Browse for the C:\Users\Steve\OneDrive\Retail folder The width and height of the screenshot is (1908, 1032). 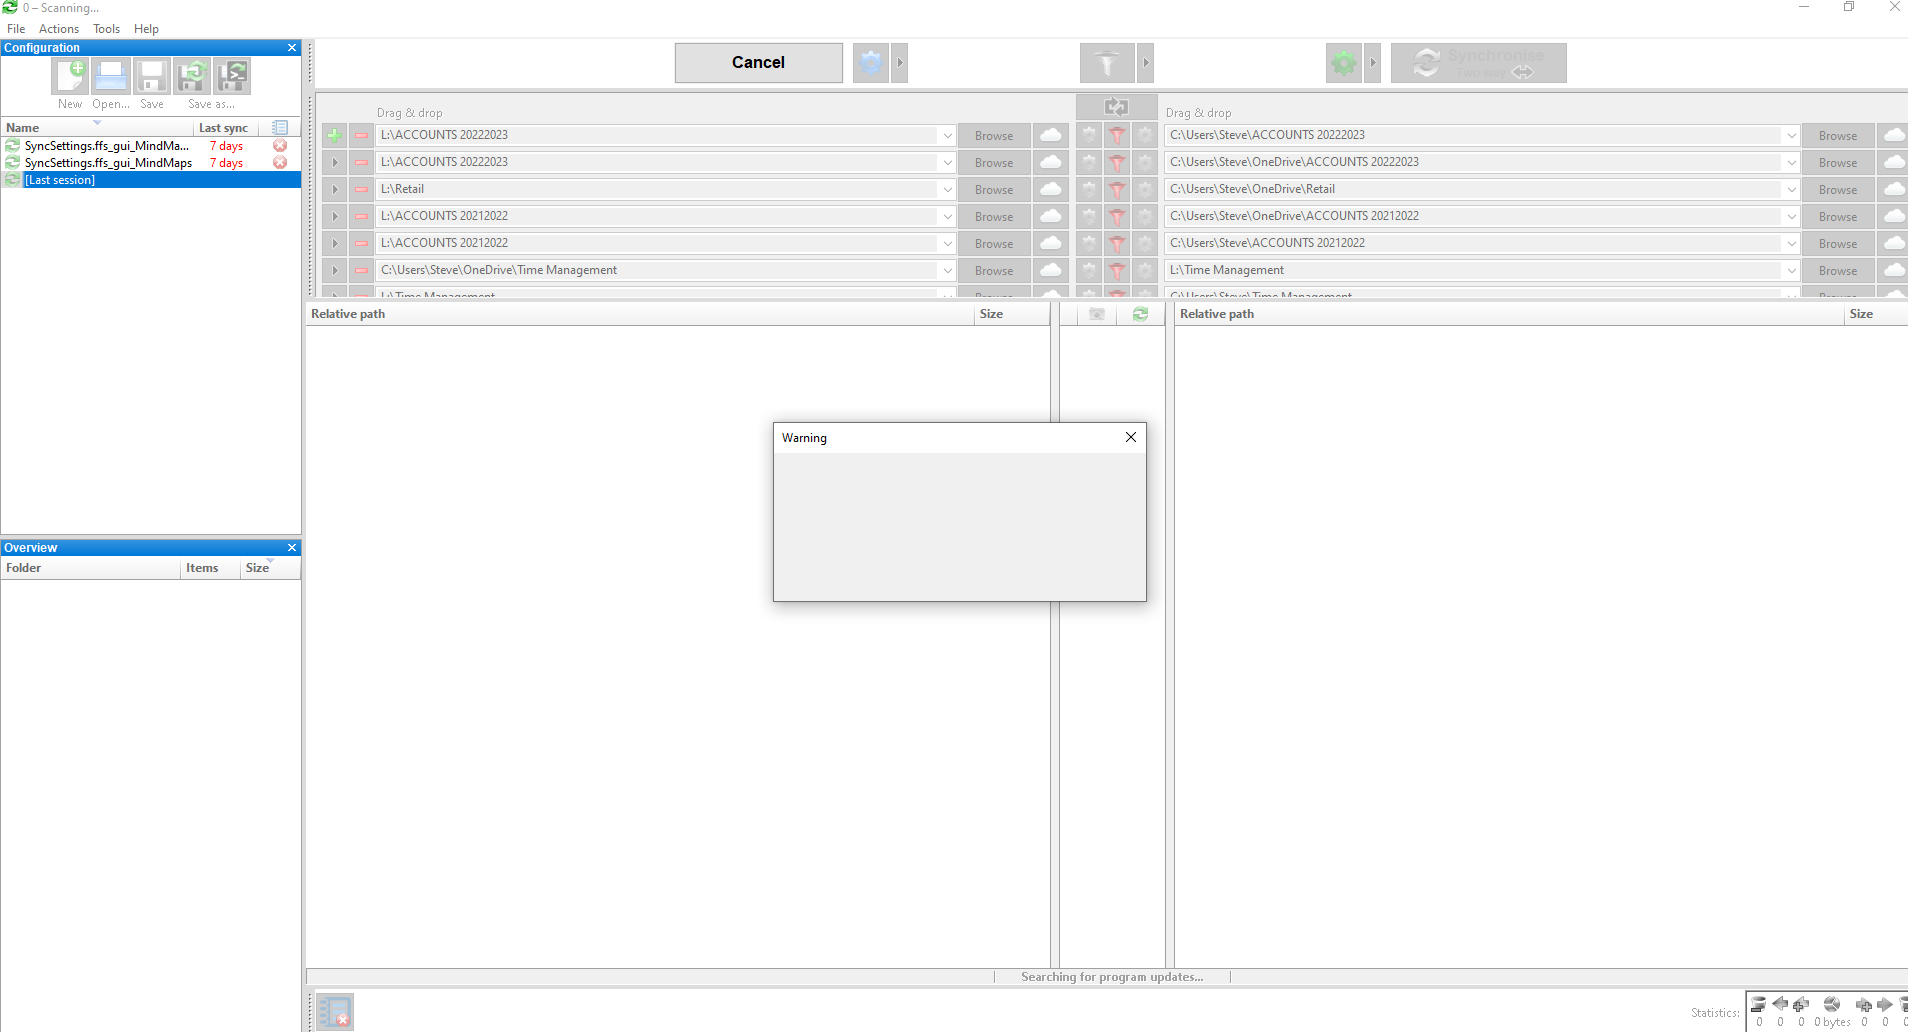coord(1838,189)
